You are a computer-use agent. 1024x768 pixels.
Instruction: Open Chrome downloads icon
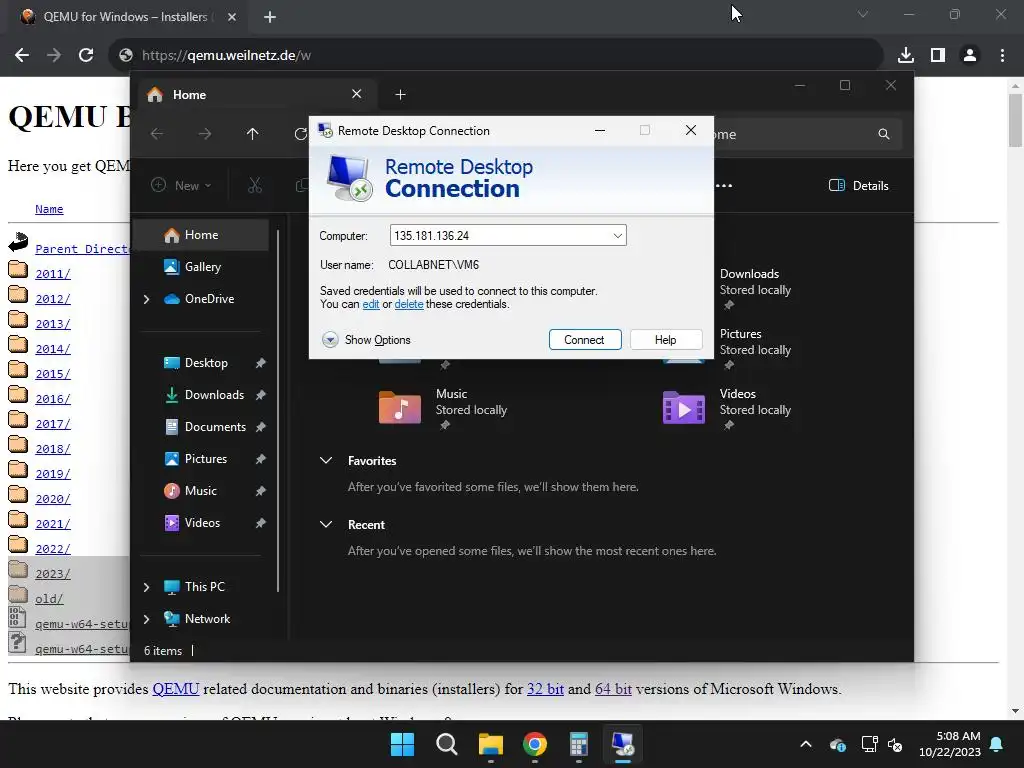pos(905,56)
